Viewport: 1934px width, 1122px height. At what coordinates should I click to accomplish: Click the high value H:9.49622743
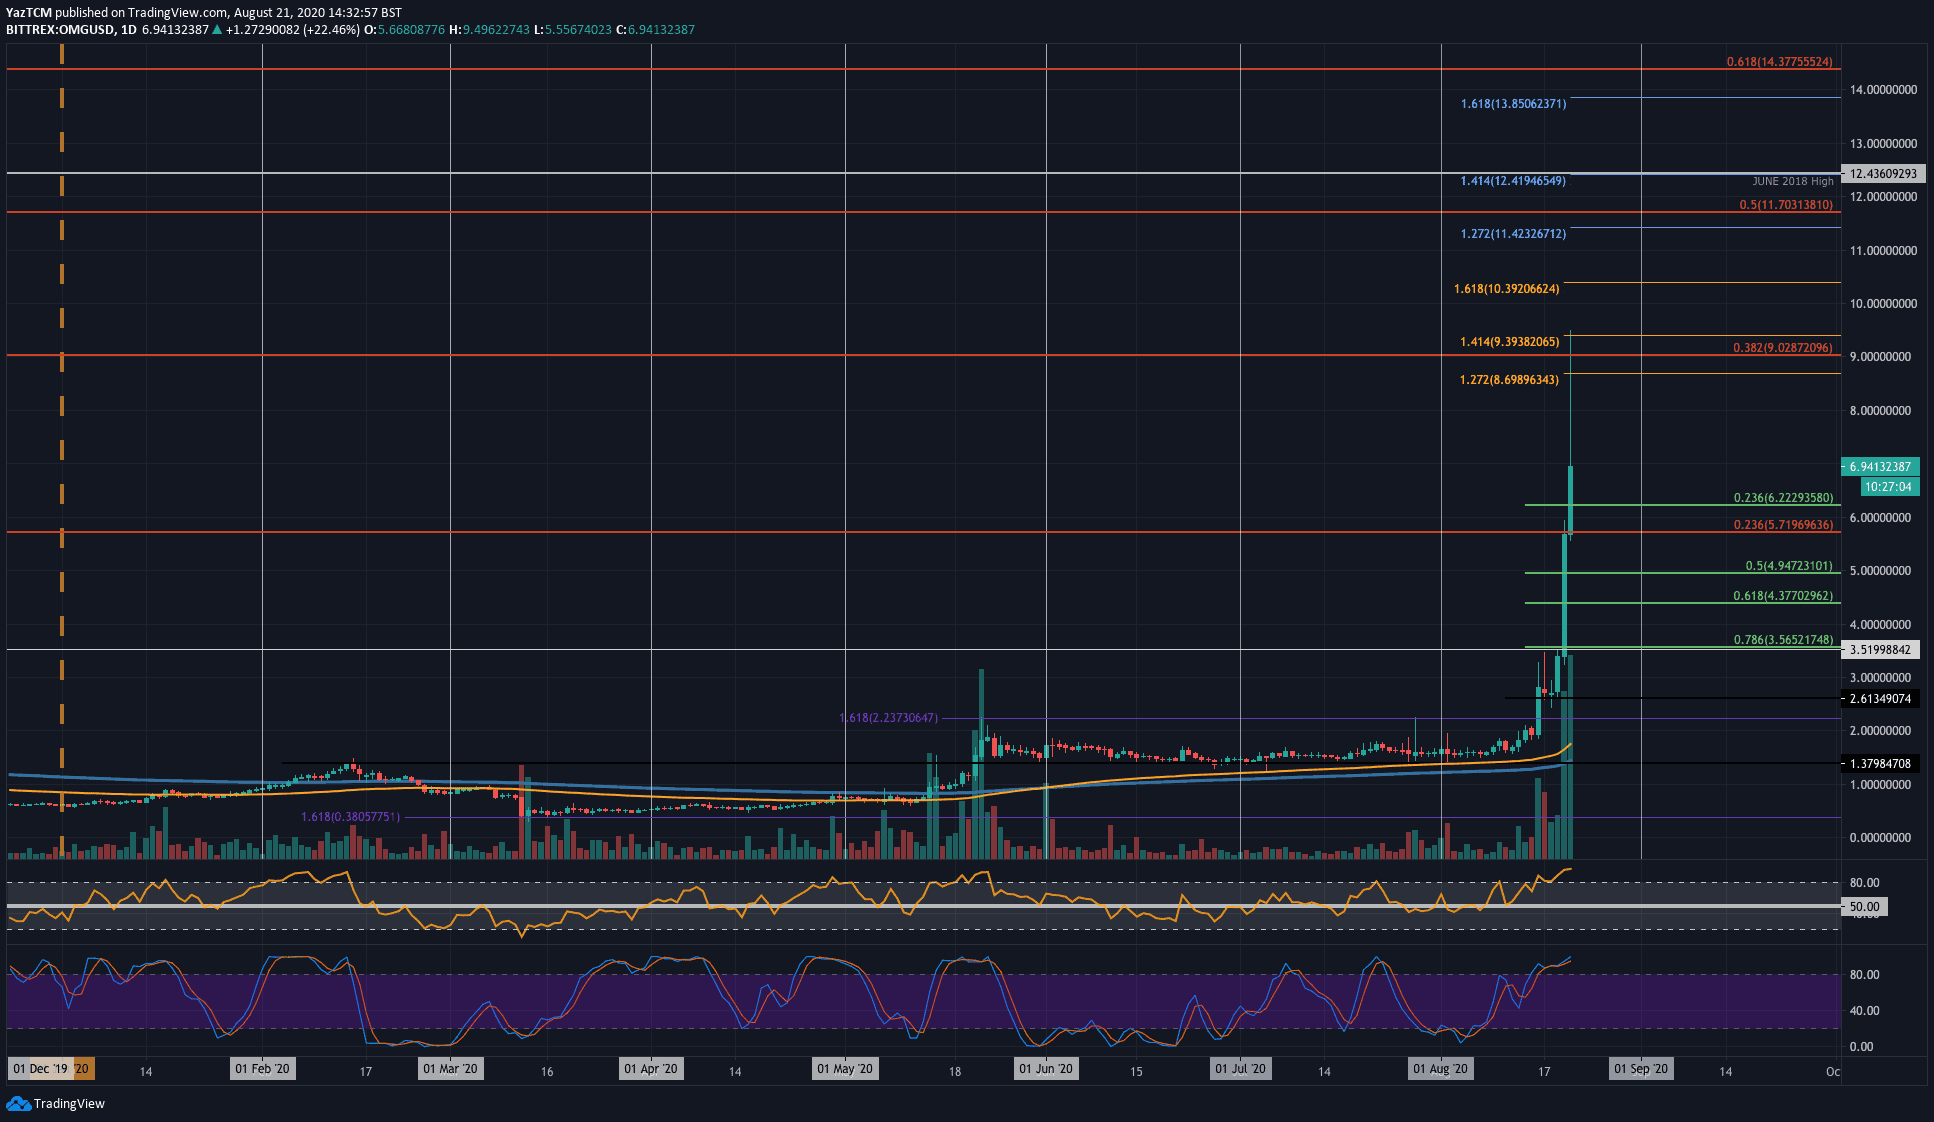pos(490,30)
